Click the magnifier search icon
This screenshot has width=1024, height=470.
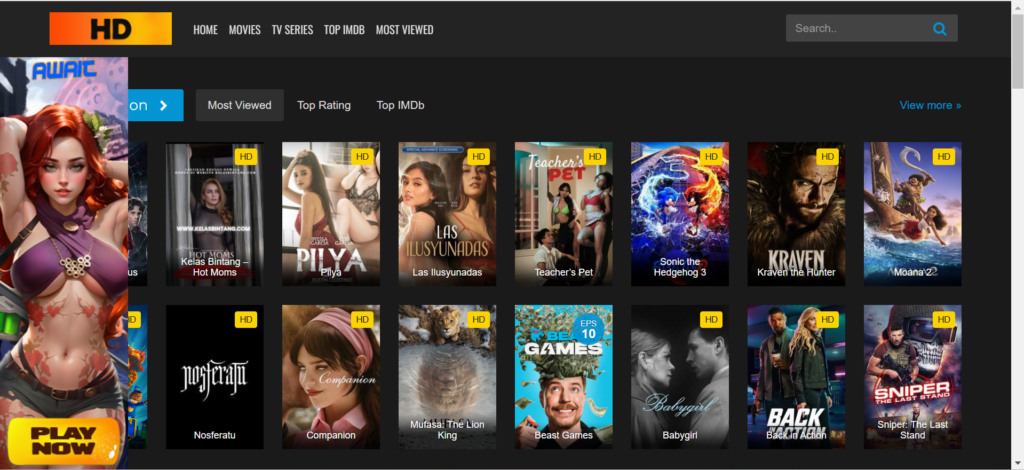[x=940, y=29]
